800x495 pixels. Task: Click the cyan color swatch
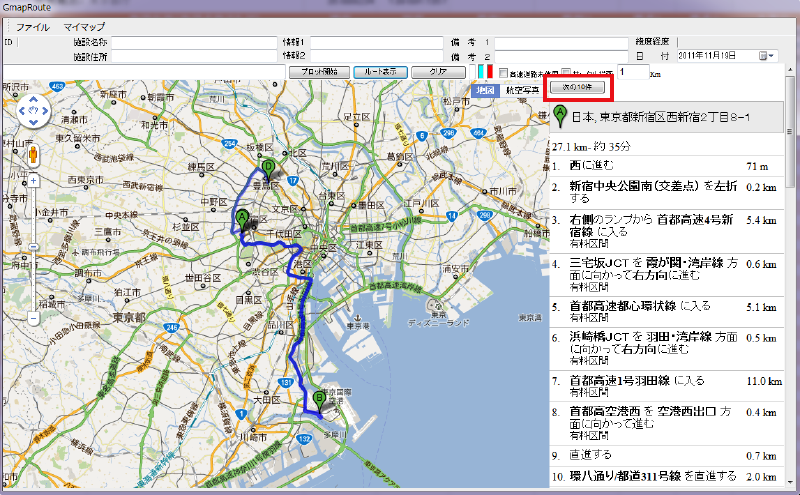(x=481, y=72)
